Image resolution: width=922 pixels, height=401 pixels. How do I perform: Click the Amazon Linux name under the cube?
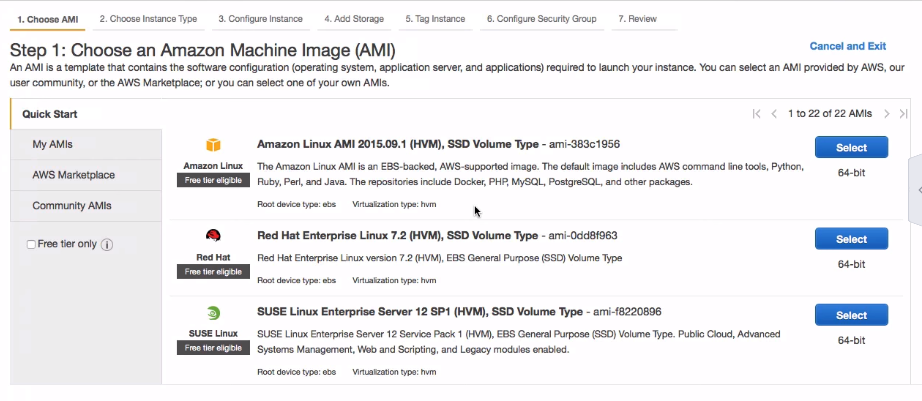213,166
